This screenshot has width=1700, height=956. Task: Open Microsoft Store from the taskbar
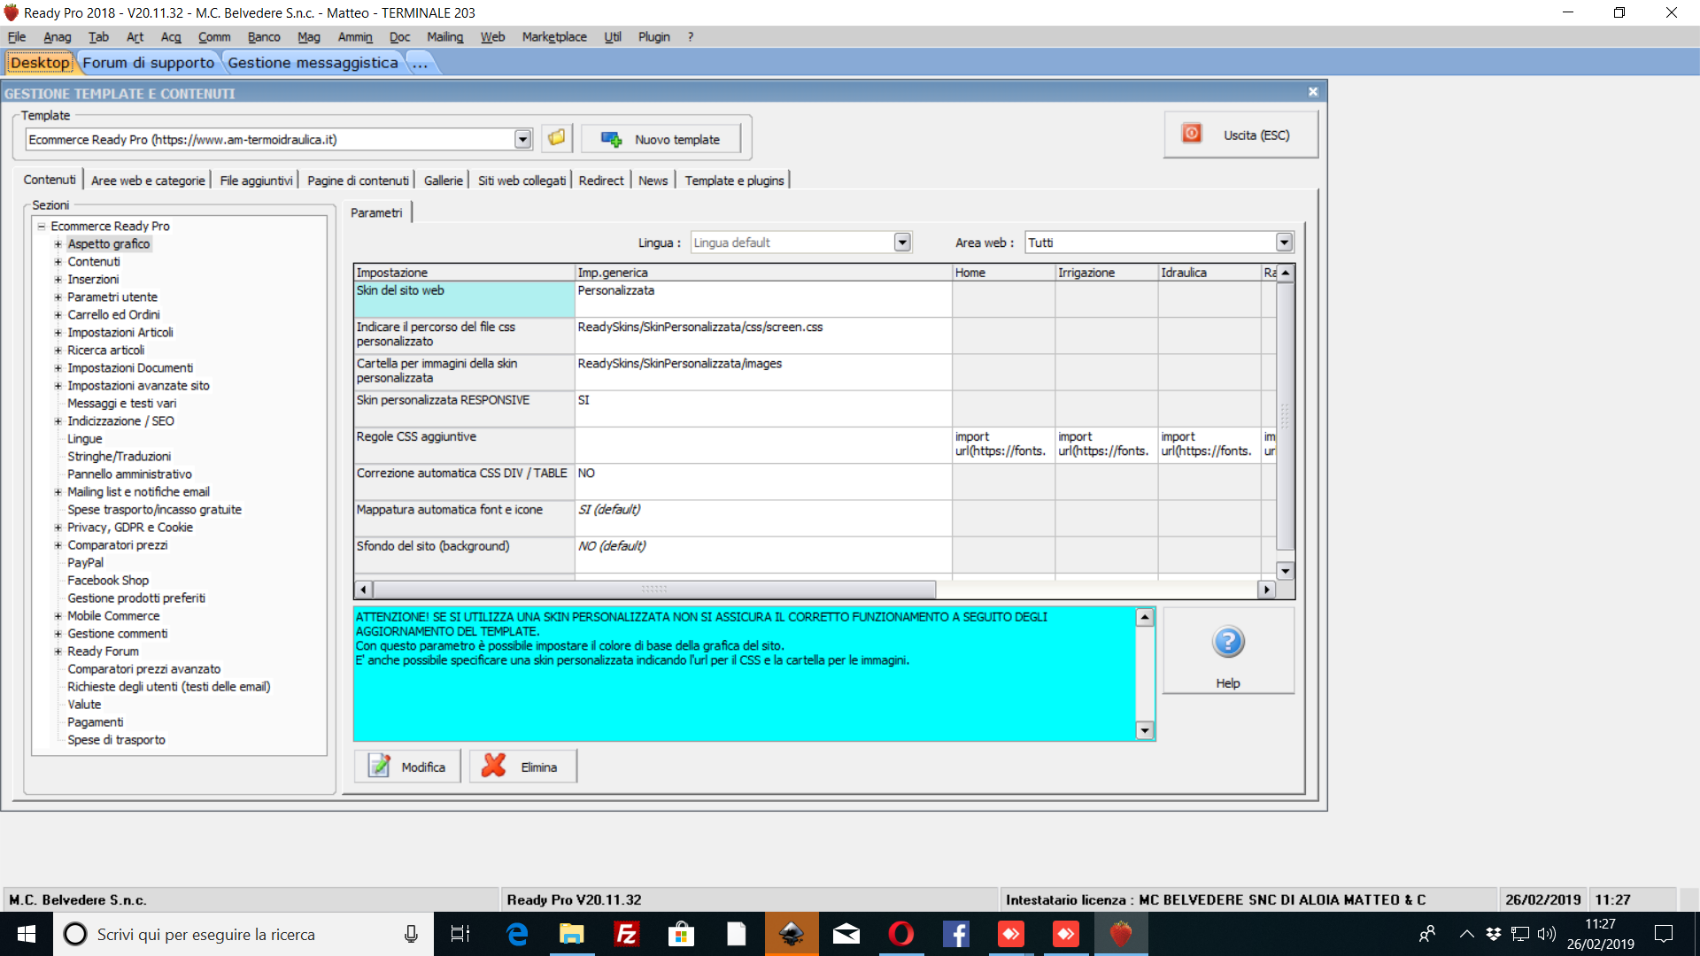[x=681, y=934]
